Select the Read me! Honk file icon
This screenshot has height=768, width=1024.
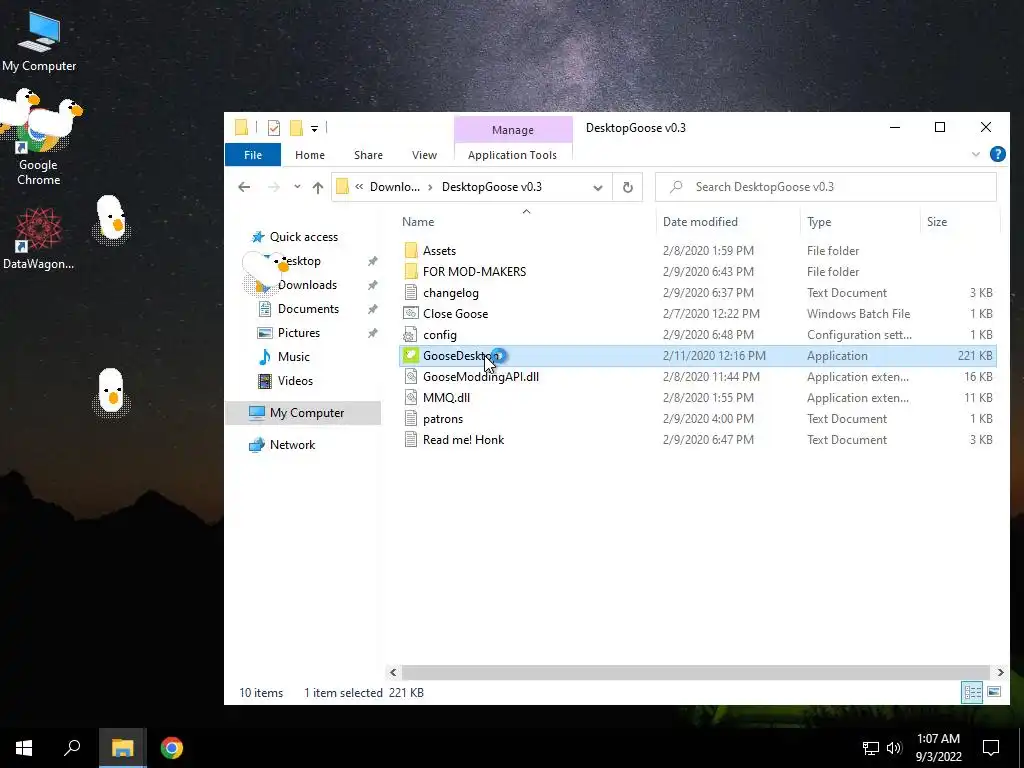[411, 440]
